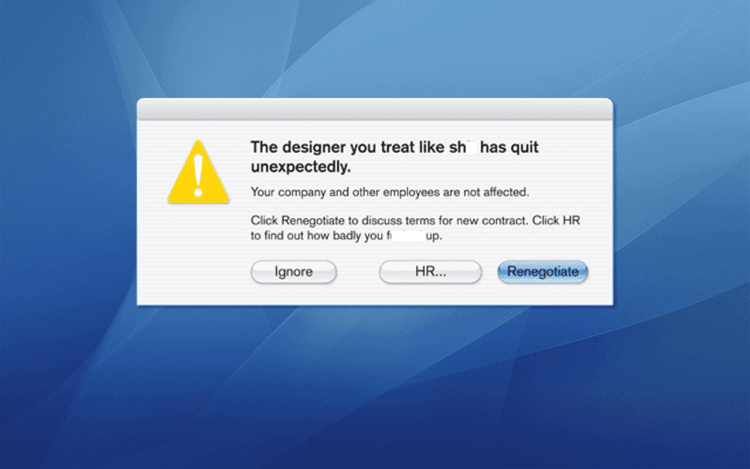Dismiss the alert with the Ignore button
The image size is (750, 469).
pyautogui.click(x=294, y=272)
